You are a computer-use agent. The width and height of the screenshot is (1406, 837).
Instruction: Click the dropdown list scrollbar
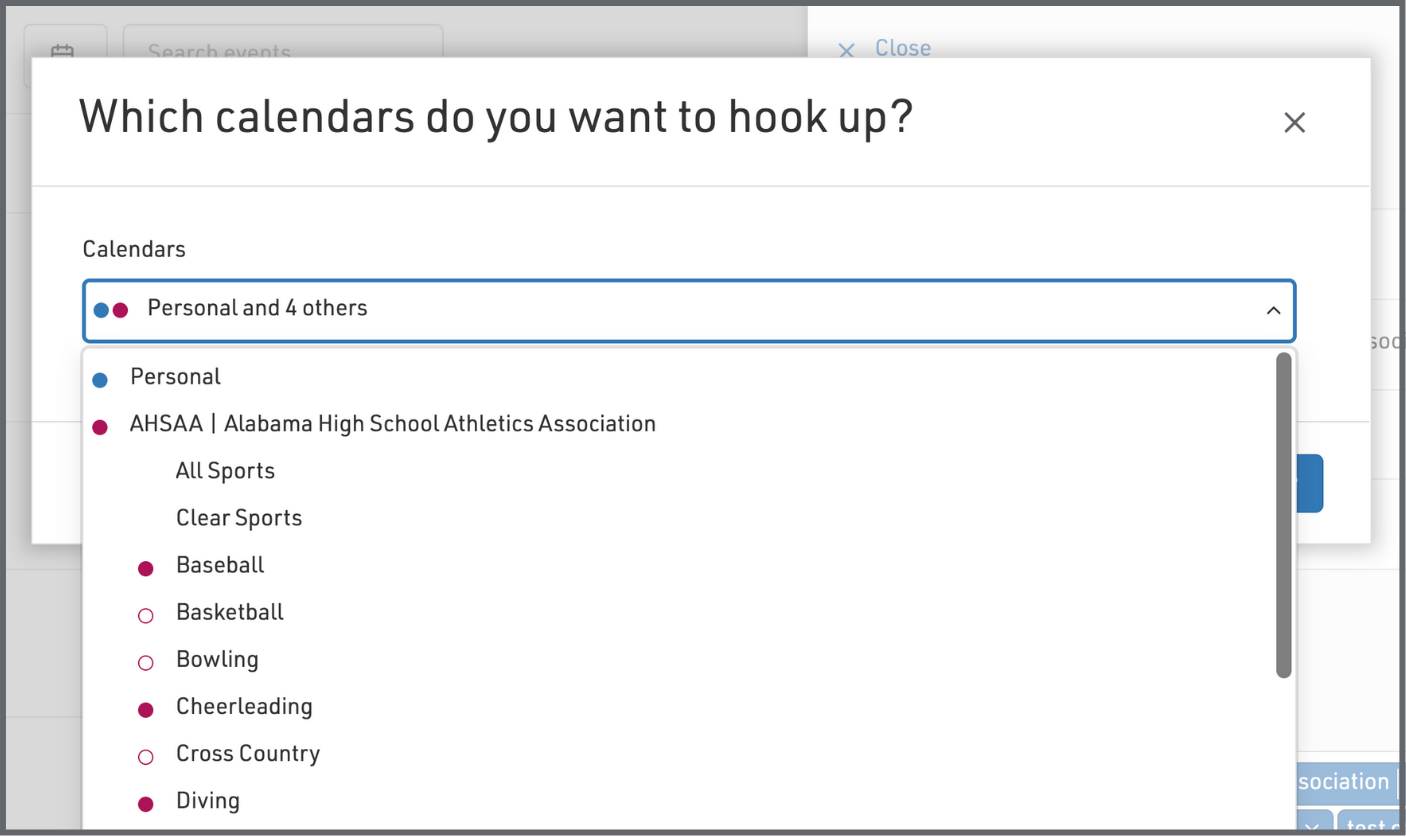[x=1284, y=516]
